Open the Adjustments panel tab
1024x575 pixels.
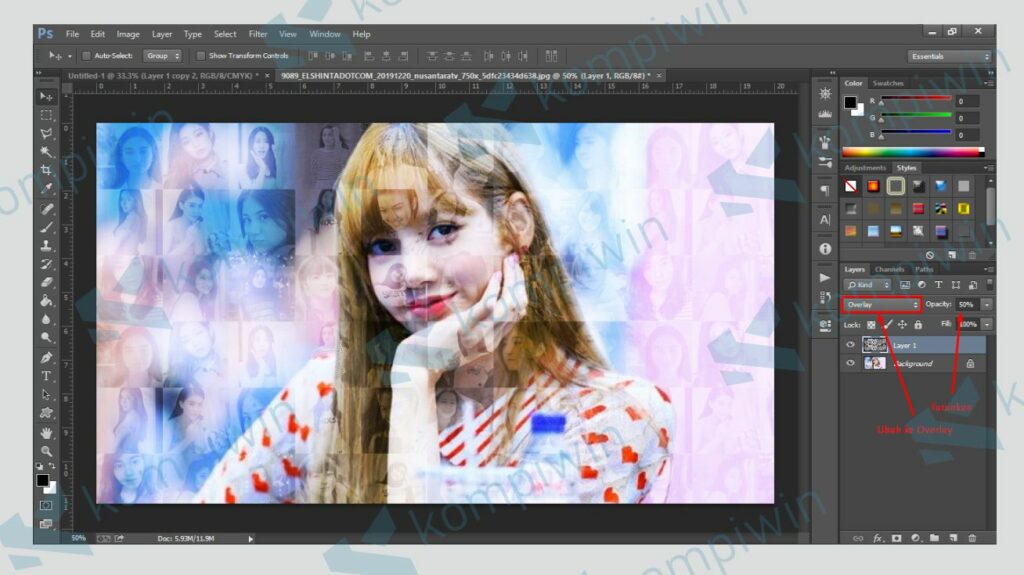(865, 168)
